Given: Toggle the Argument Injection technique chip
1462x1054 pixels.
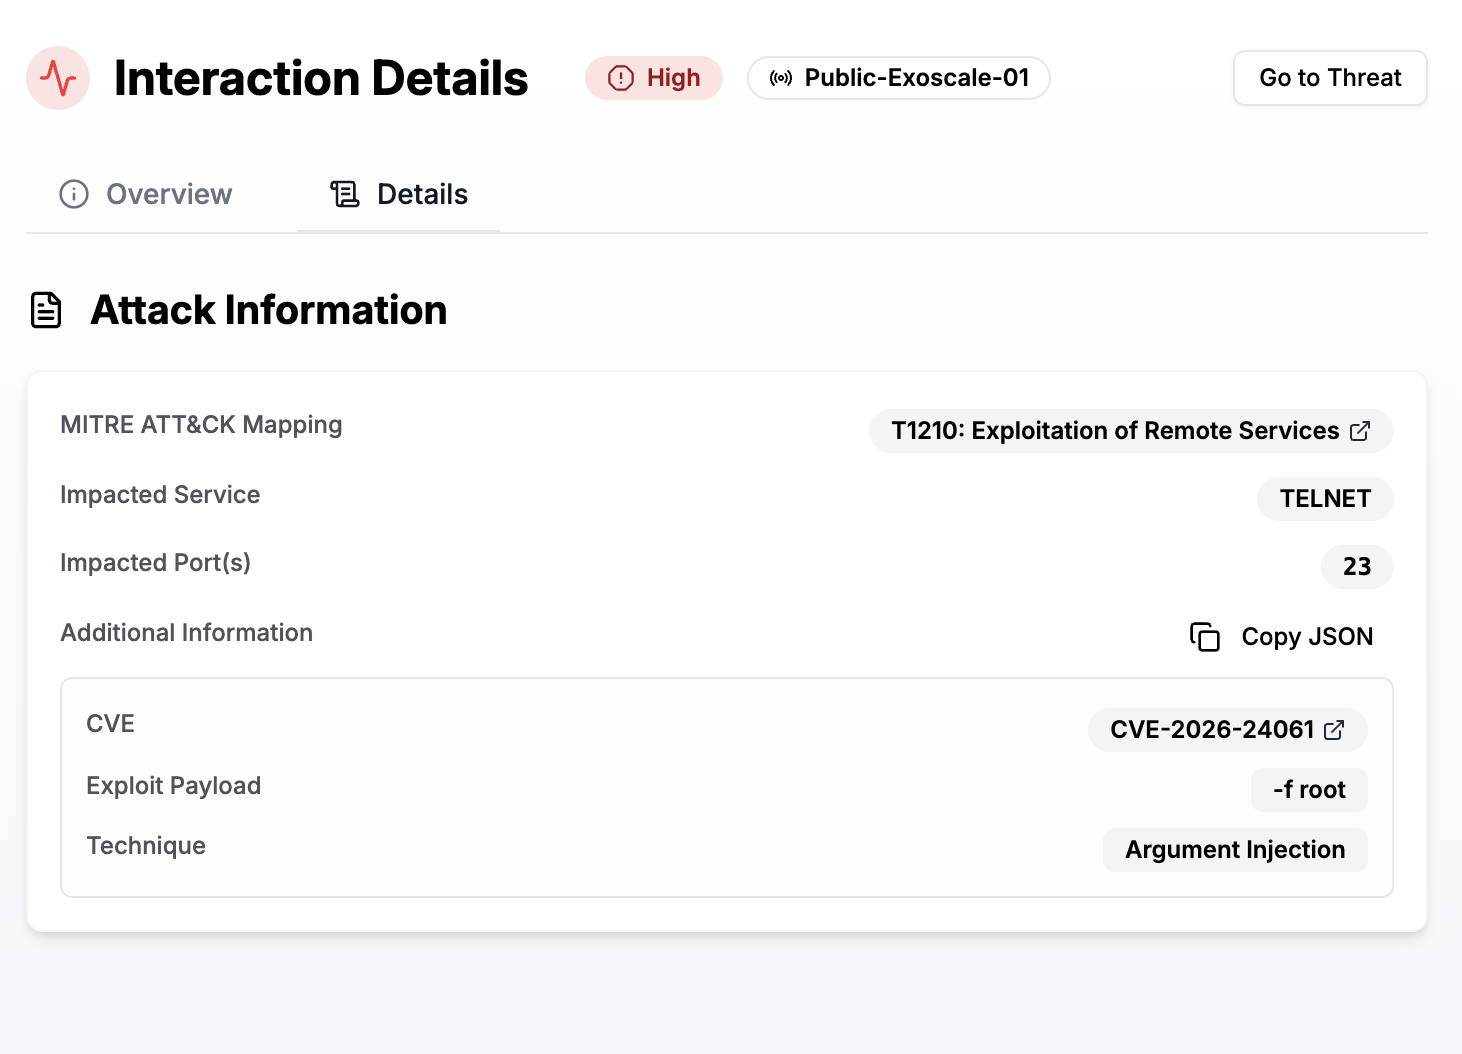Looking at the screenshot, I should [1235, 849].
